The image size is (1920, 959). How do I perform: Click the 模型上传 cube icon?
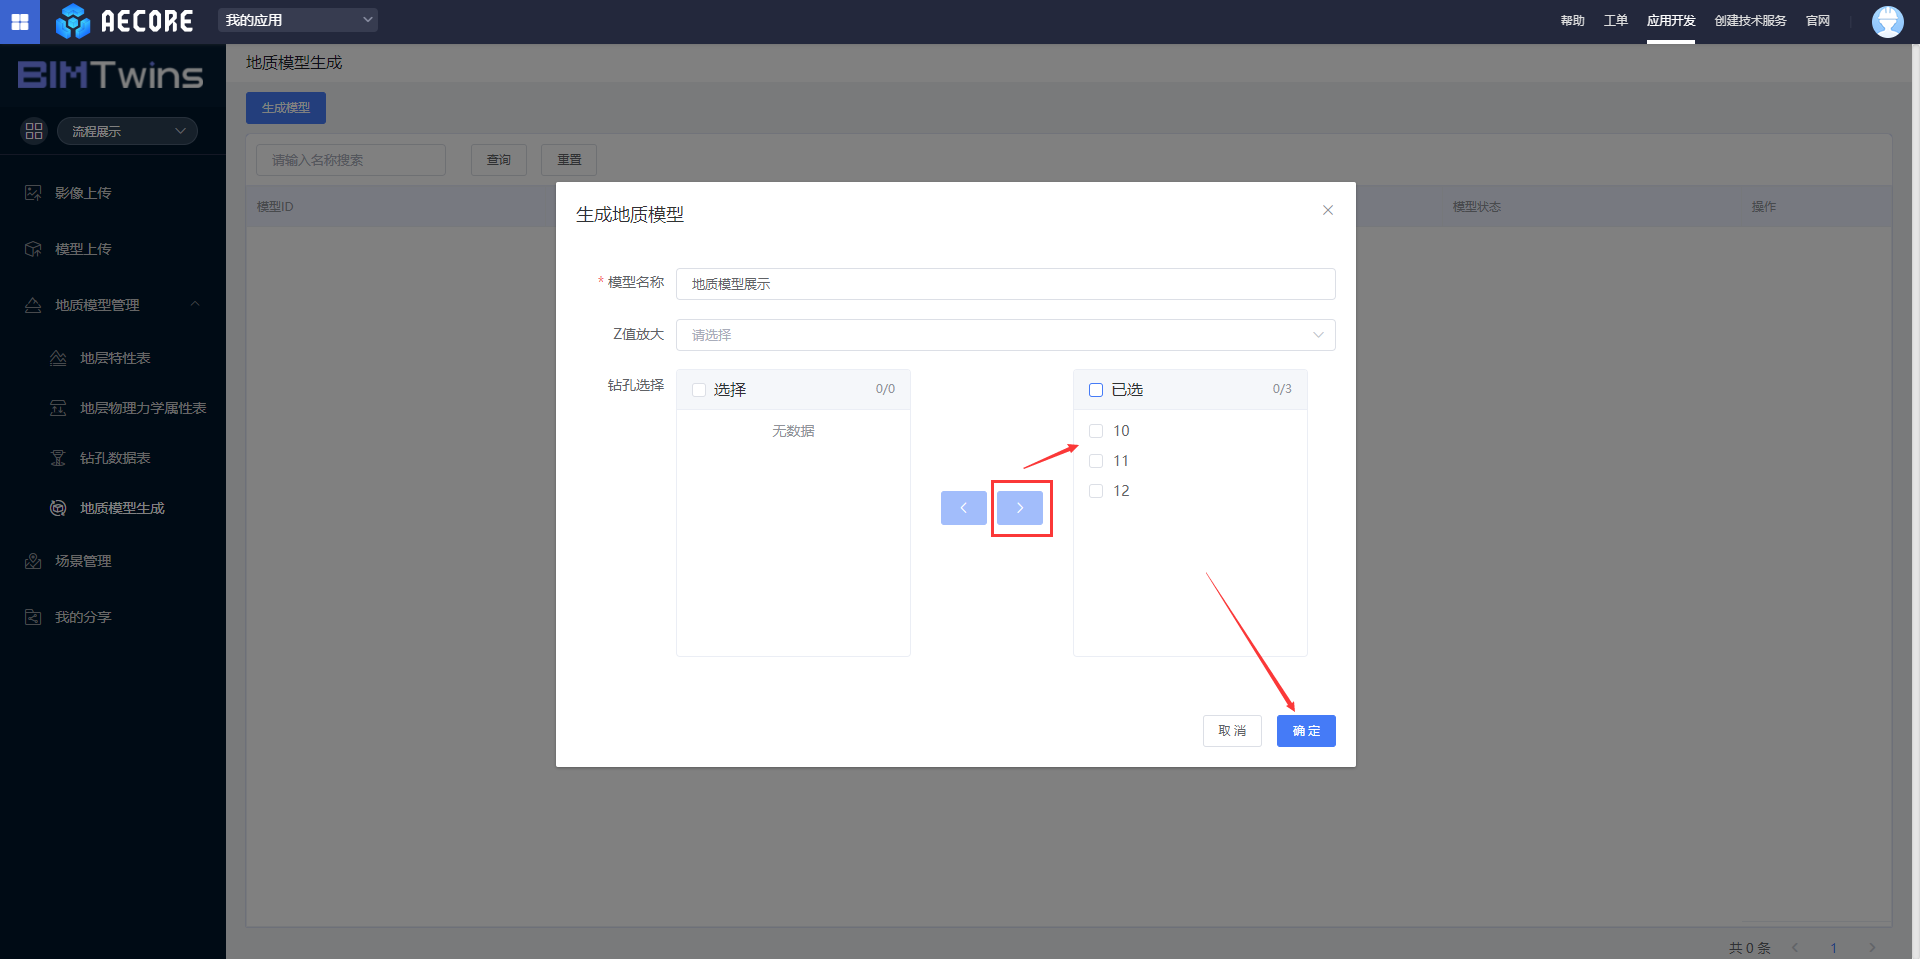click(x=33, y=249)
